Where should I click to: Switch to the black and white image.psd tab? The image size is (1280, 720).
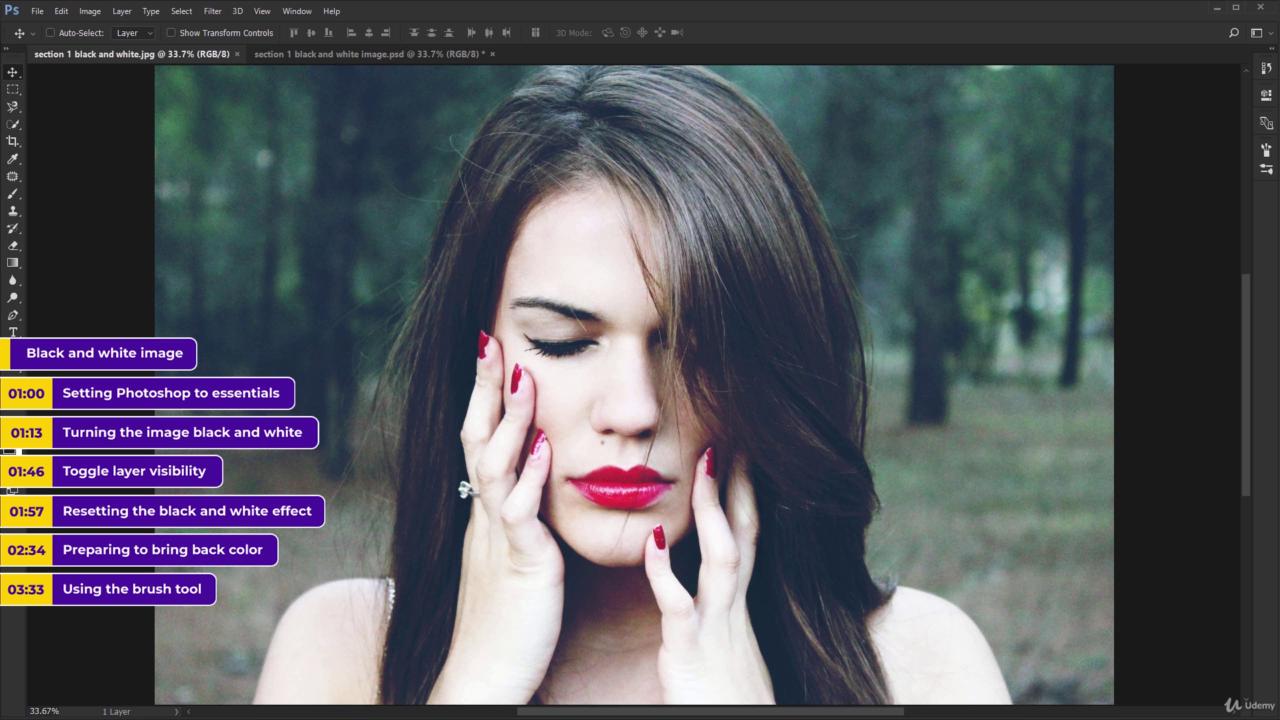click(367, 54)
